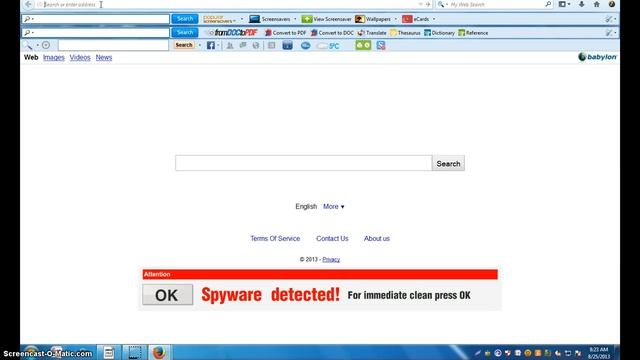
Task: Click the fromDOCtoPDF logo
Action: pyautogui.click(x=233, y=33)
